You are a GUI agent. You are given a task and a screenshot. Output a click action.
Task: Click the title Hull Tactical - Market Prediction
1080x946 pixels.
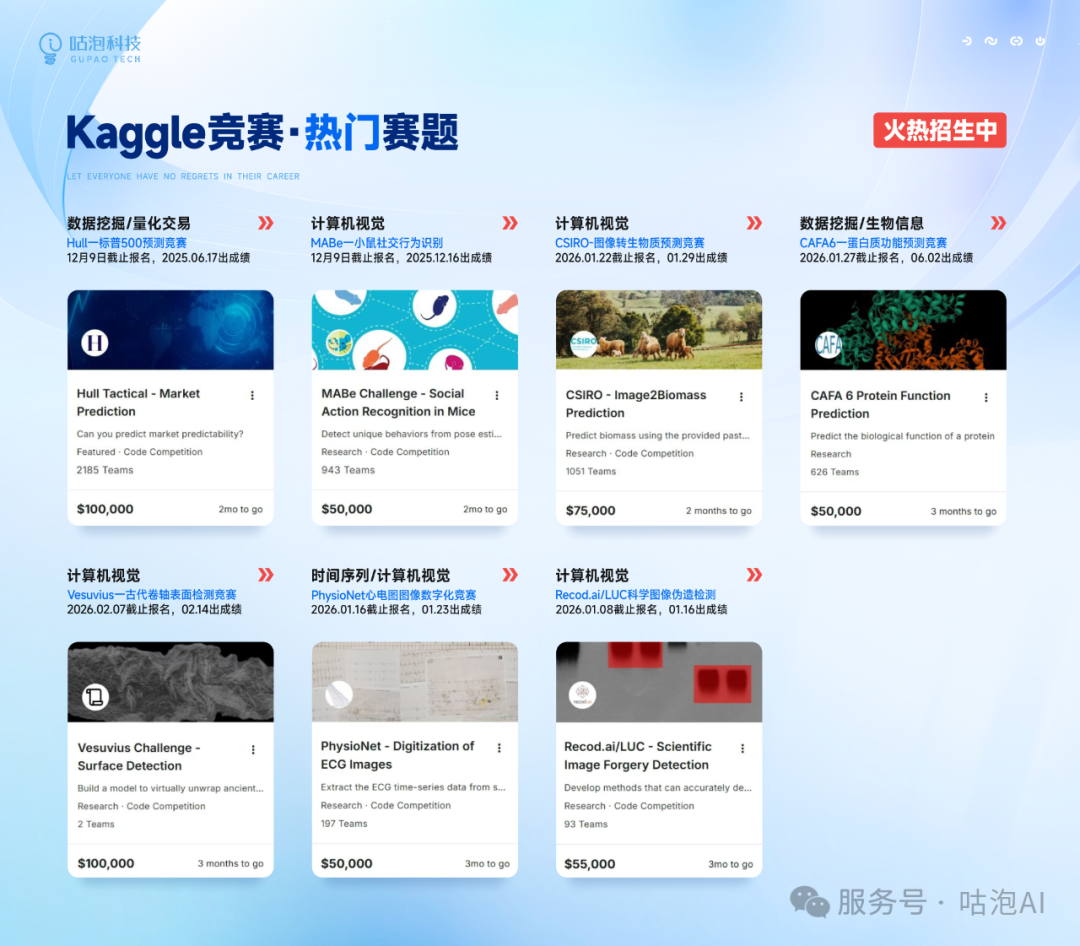click(138, 402)
